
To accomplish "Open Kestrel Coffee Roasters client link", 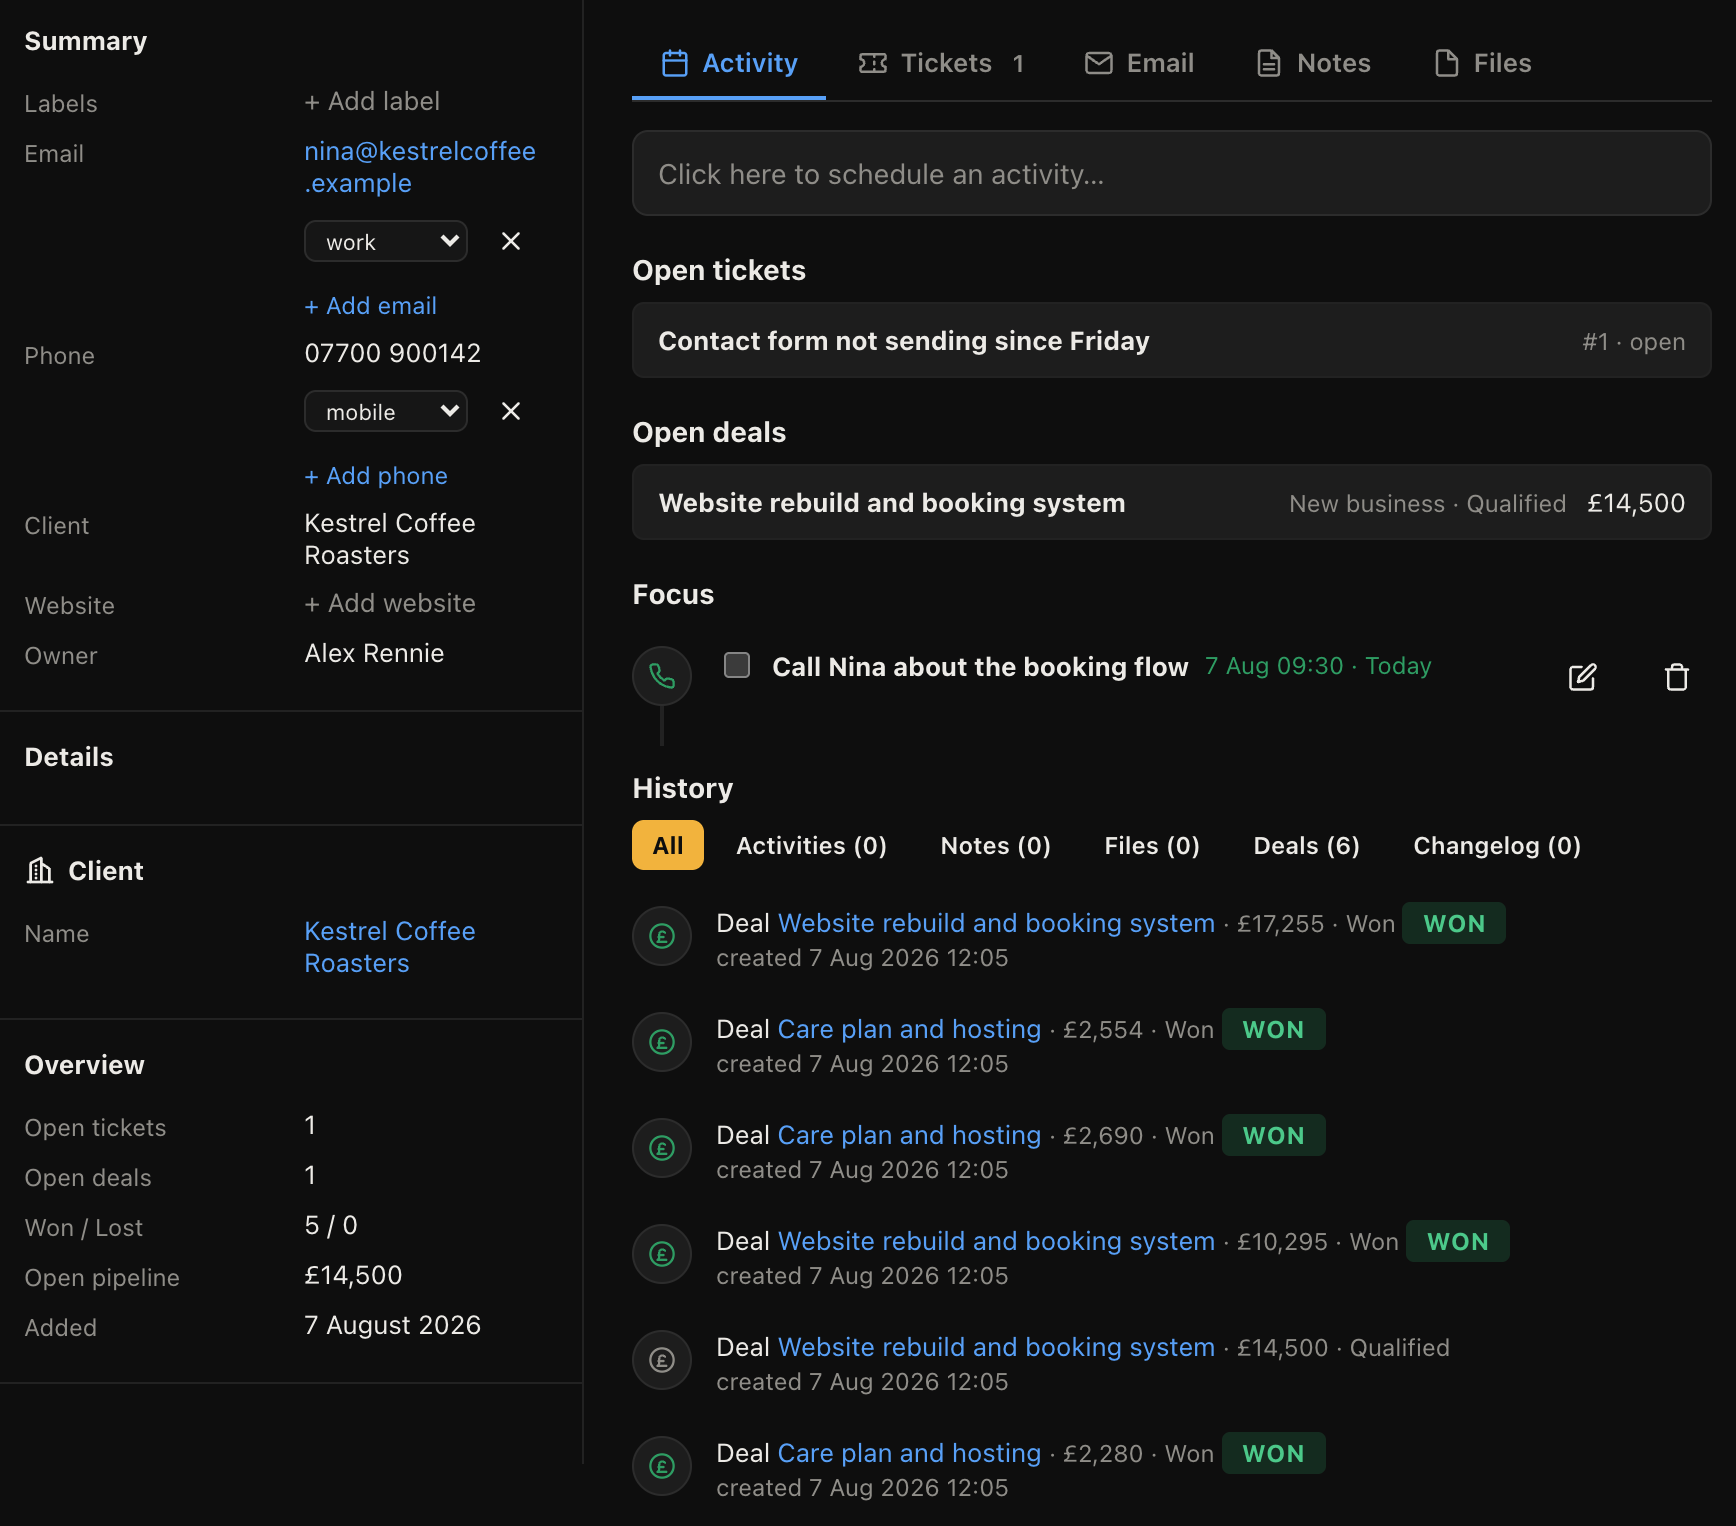I will coord(390,947).
